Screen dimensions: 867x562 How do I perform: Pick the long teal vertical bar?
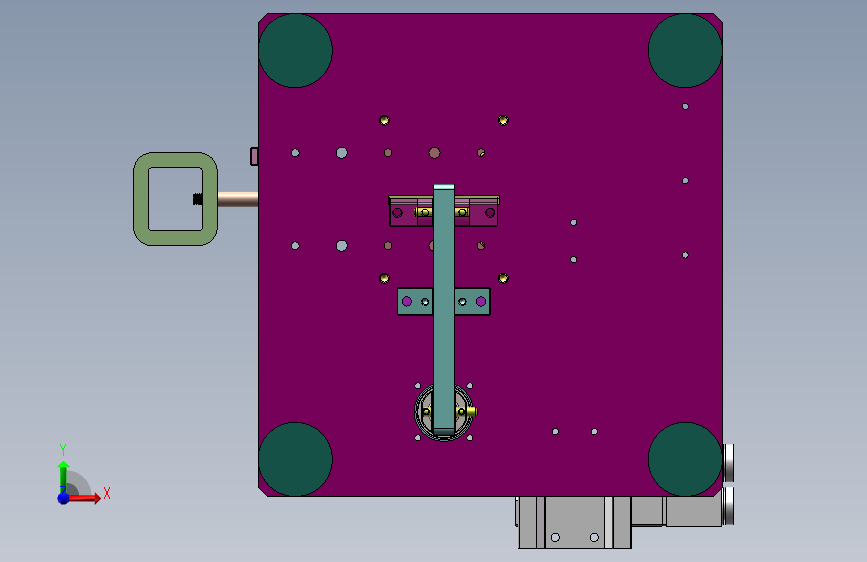[444, 310]
